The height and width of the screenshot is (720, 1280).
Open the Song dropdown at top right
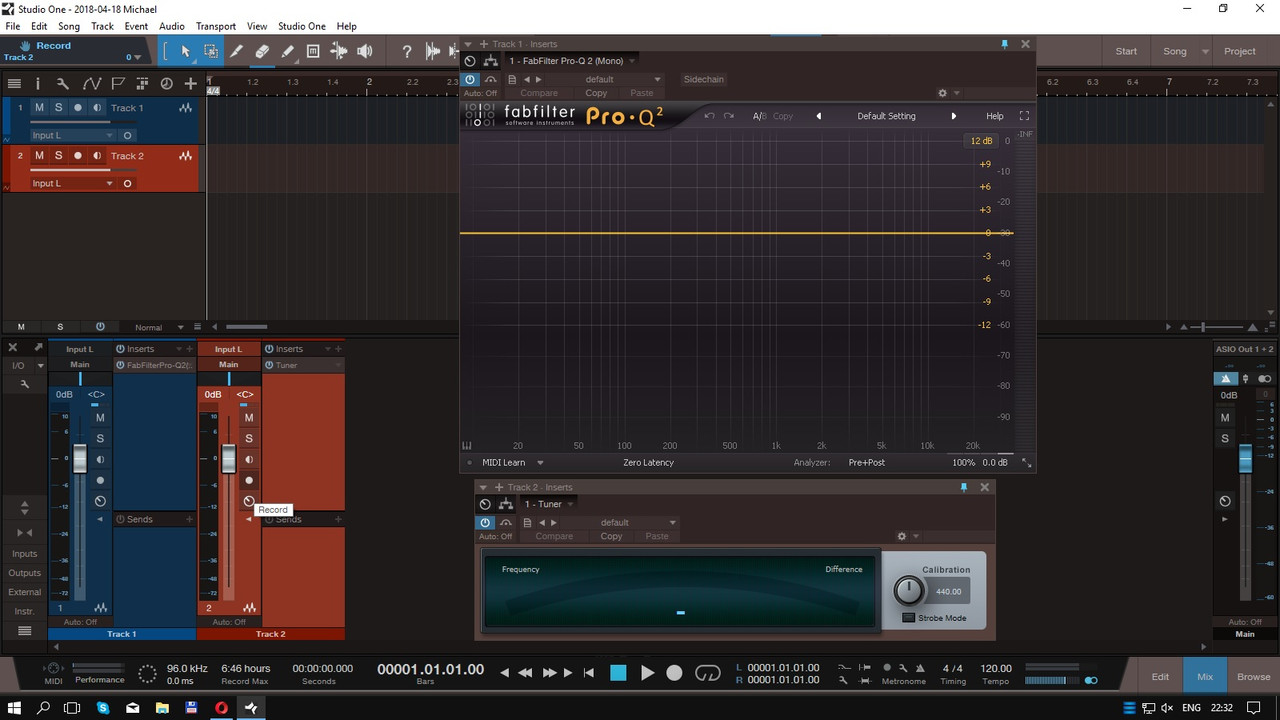pos(1205,51)
